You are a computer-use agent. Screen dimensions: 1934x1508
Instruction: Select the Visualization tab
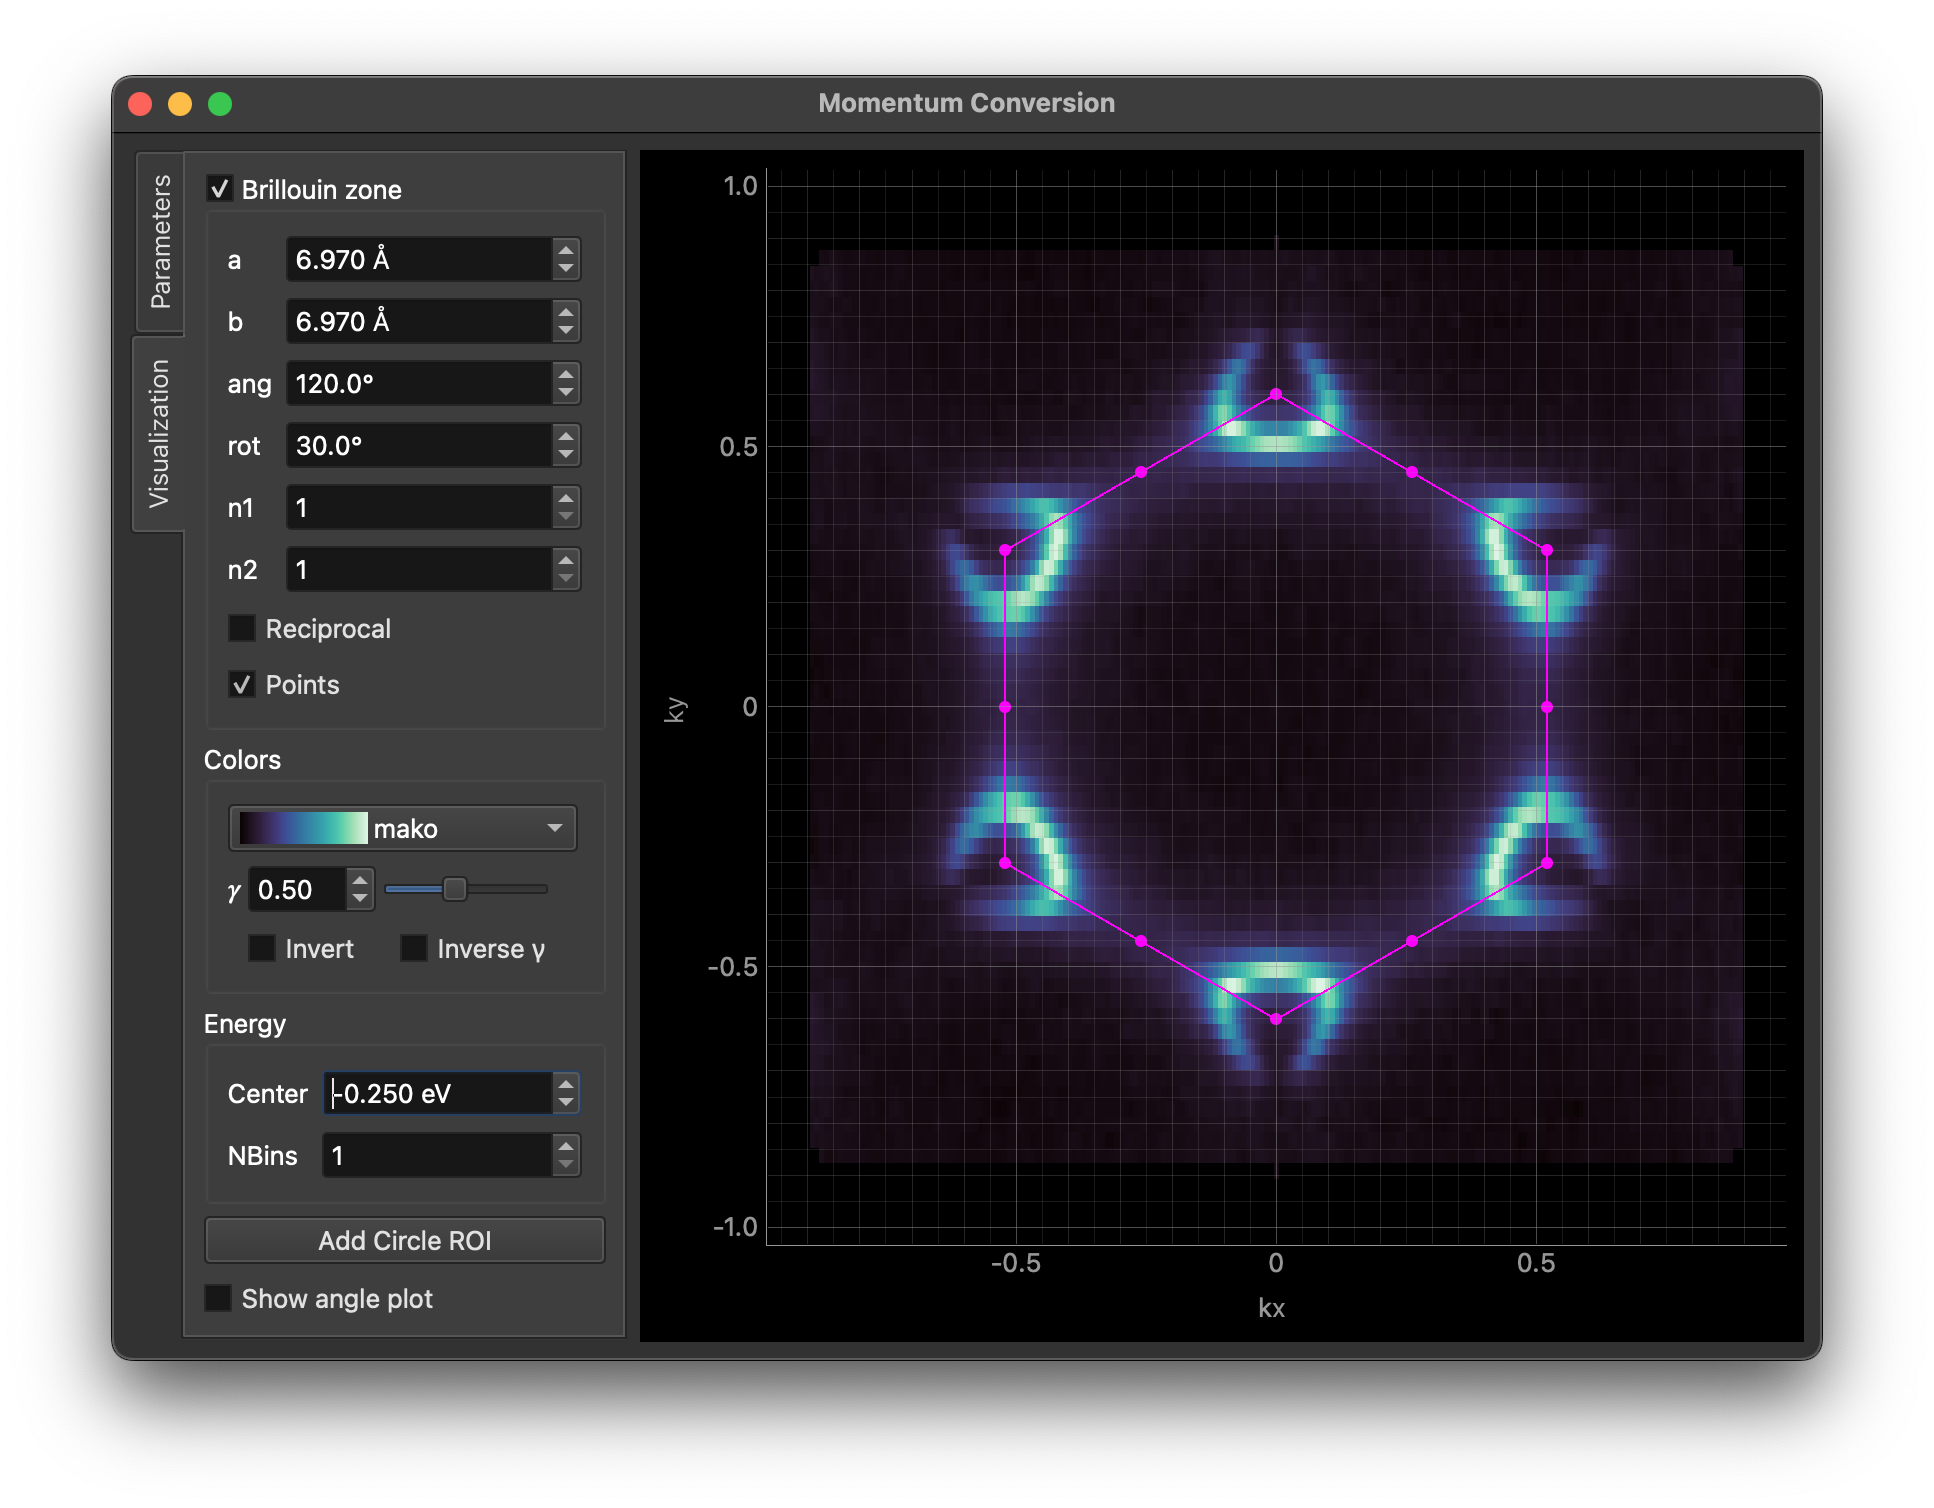[x=159, y=433]
